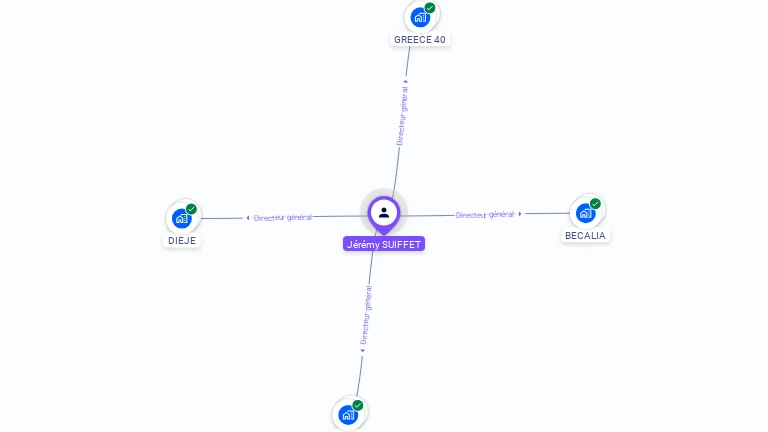Select the DIEJE company node icon
768x432 pixels.
click(x=182, y=218)
